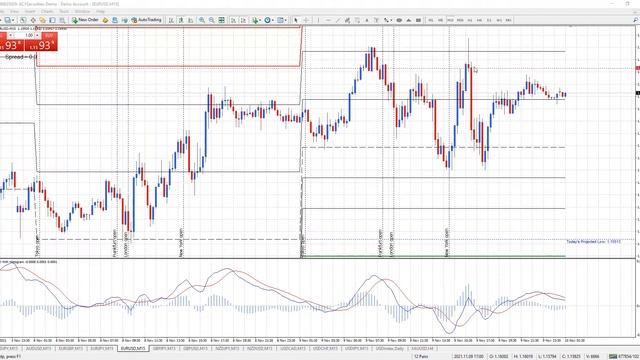Open the Market Watch panel icon
The width and height of the screenshot is (640, 360).
(23, 20)
